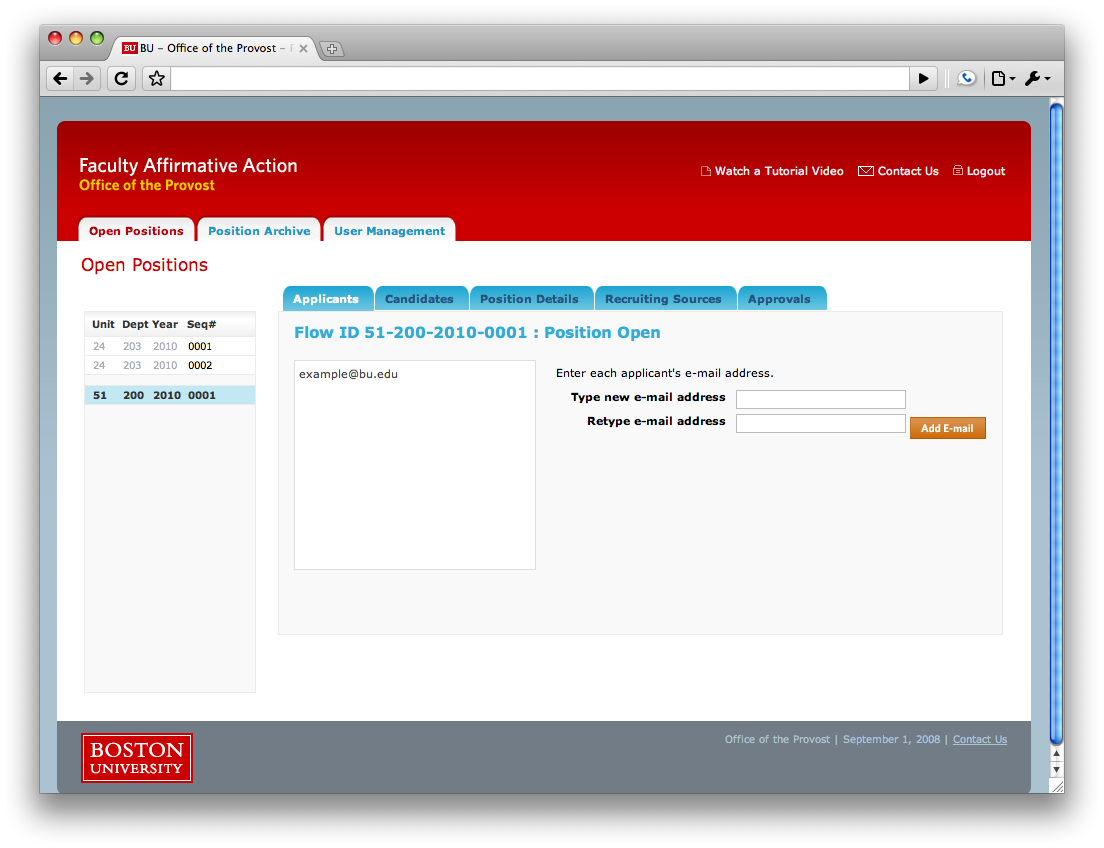
Task: Click the scrollbar up arrow
Action: tap(1056, 753)
